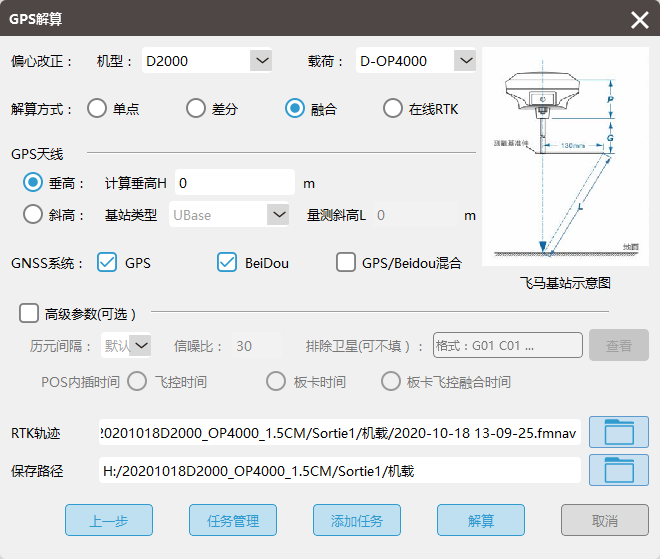The width and height of the screenshot is (660, 559).
Task: Browse for the 保存路径 folder with folder icon
Action: [x=618, y=470]
